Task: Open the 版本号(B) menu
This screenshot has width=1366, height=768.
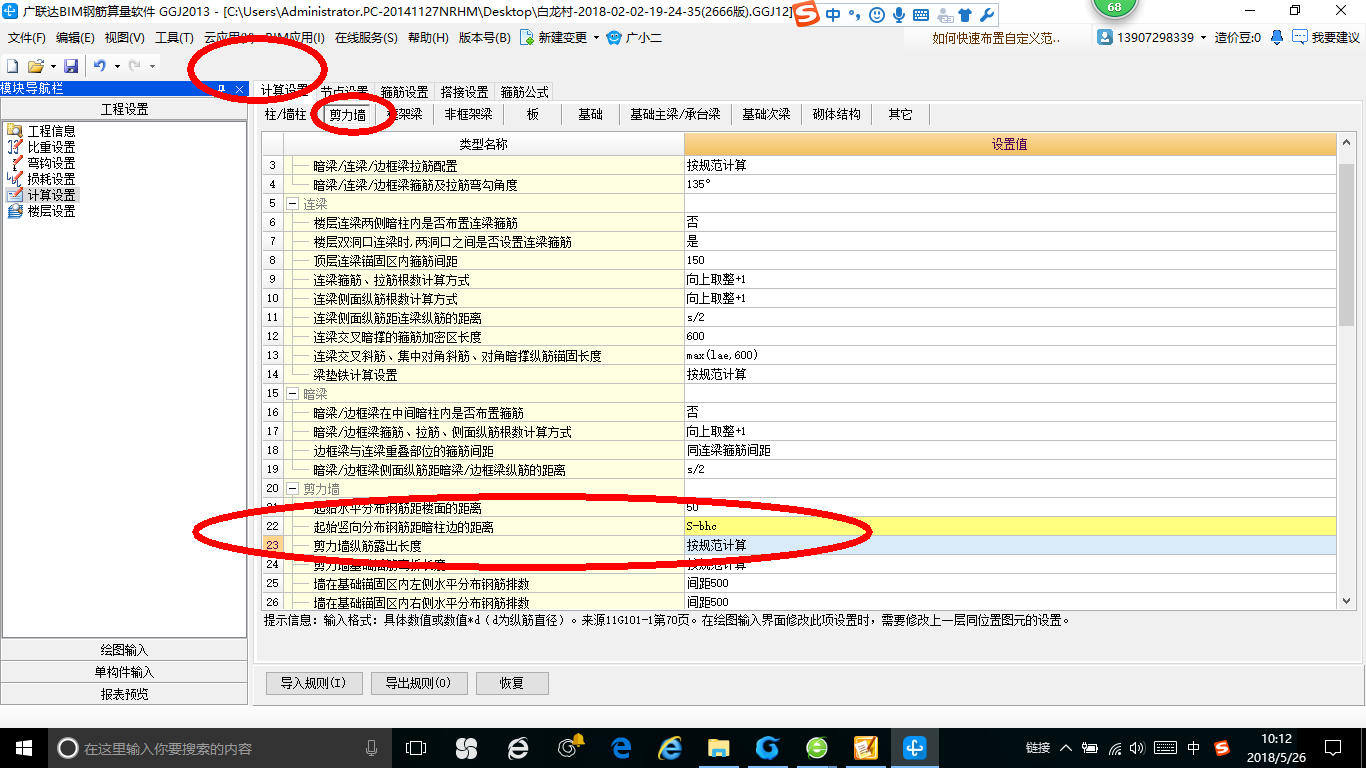Action: pos(484,38)
